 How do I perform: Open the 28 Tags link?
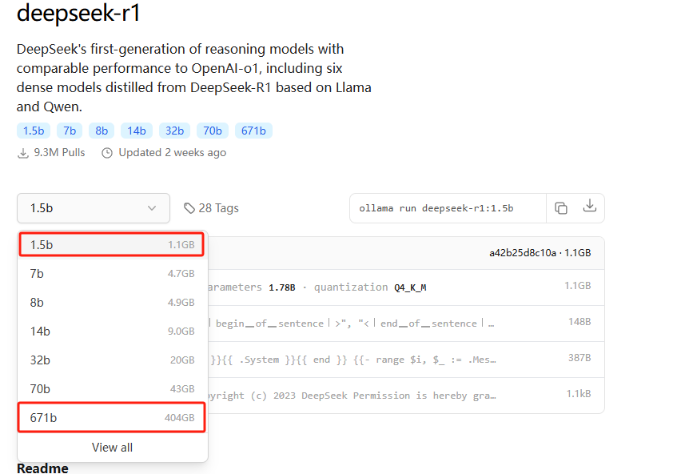tap(219, 208)
